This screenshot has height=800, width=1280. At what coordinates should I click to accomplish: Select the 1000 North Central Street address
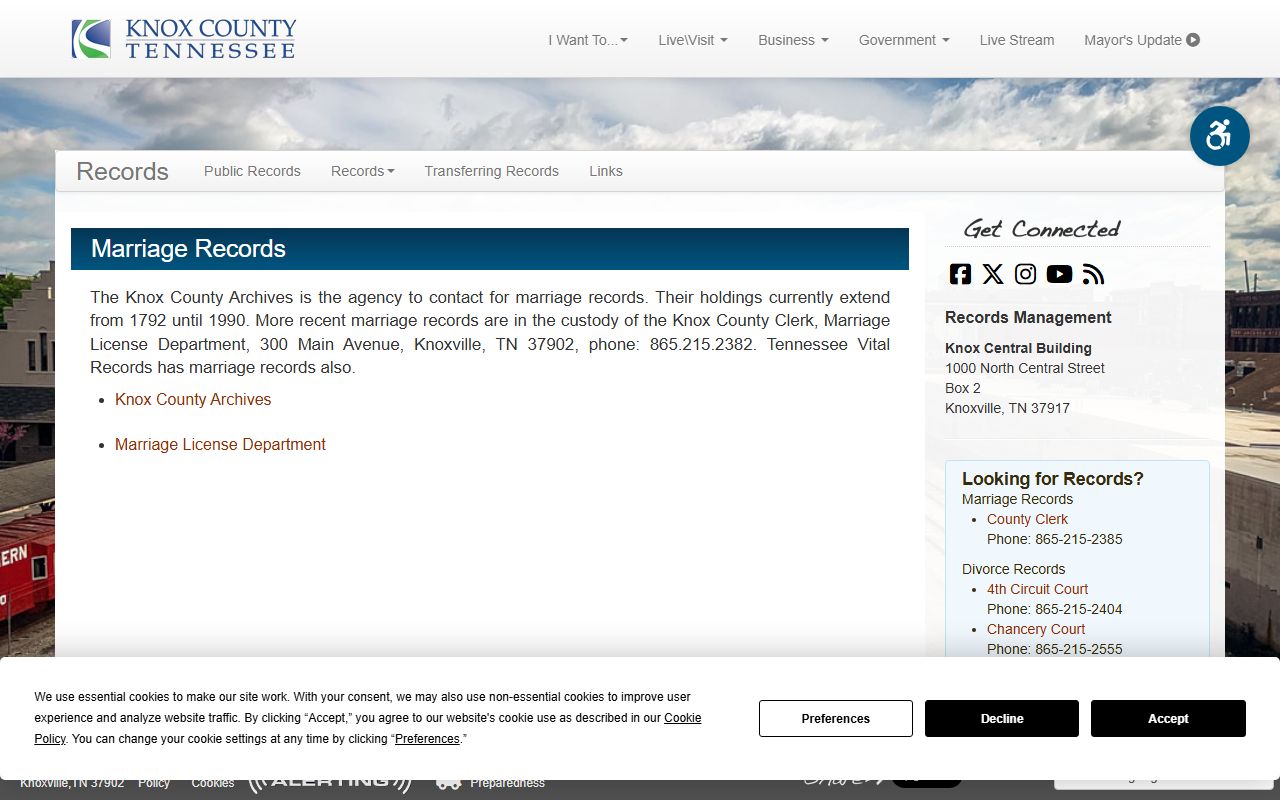click(1025, 368)
